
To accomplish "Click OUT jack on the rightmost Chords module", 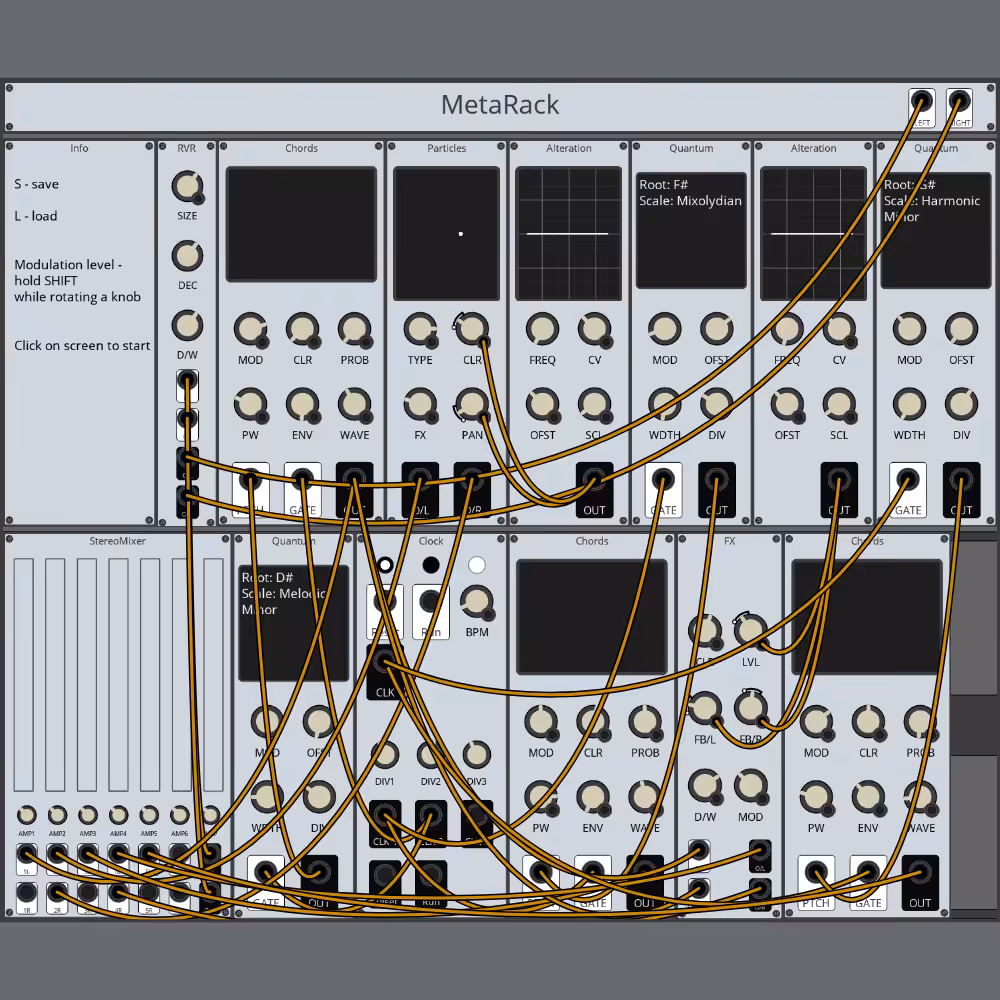I will [x=920, y=872].
